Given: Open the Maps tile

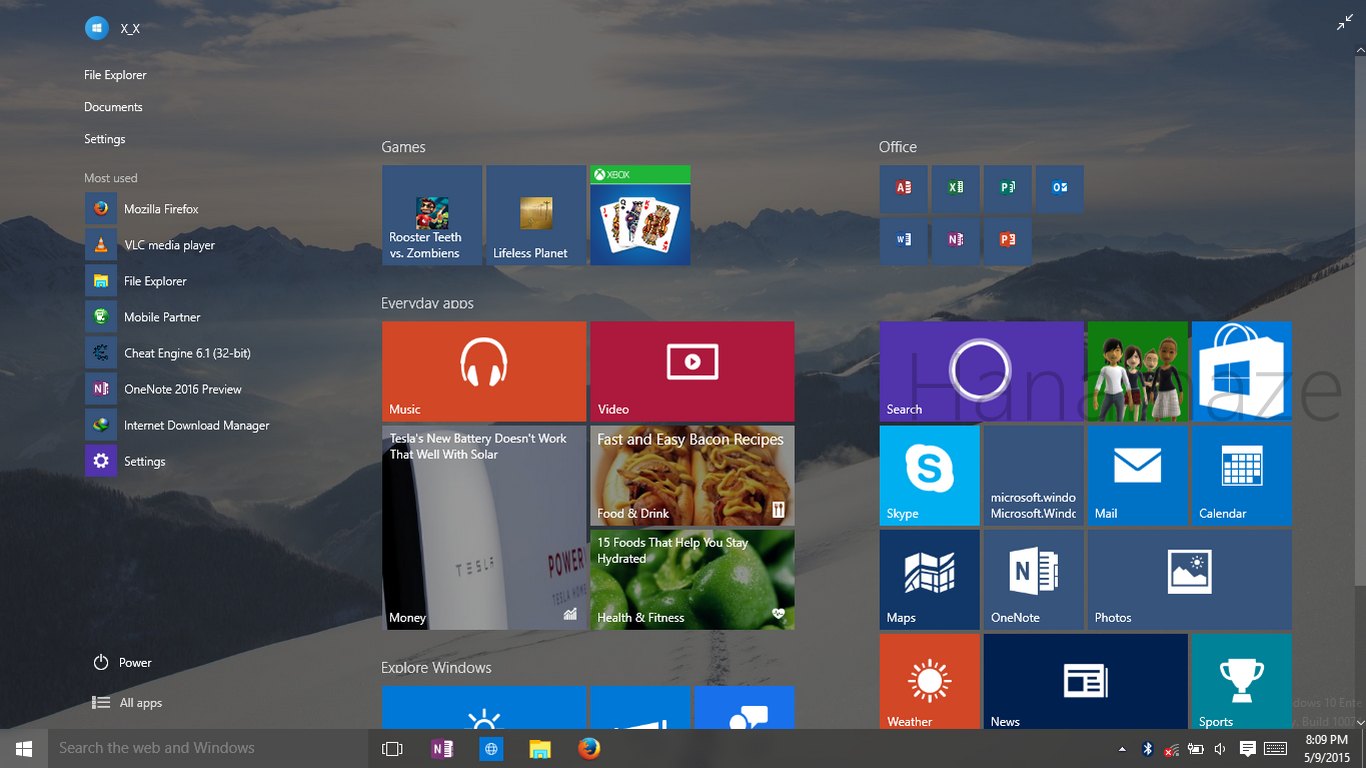Looking at the screenshot, I should (x=929, y=579).
